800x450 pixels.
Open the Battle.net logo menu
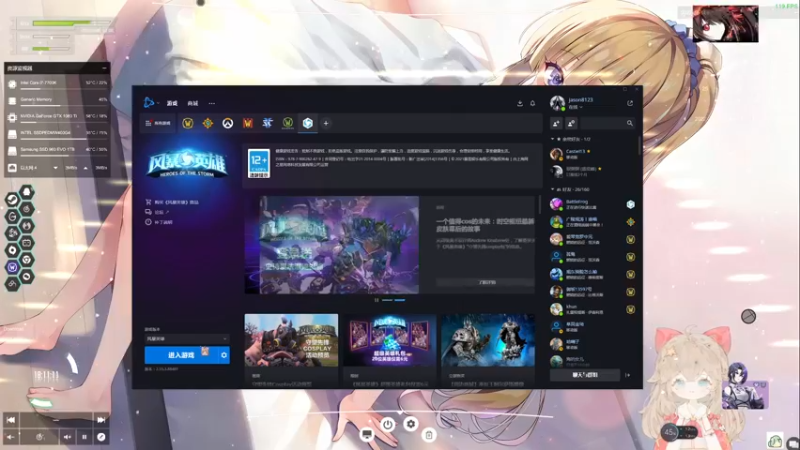pyautogui.click(x=149, y=103)
